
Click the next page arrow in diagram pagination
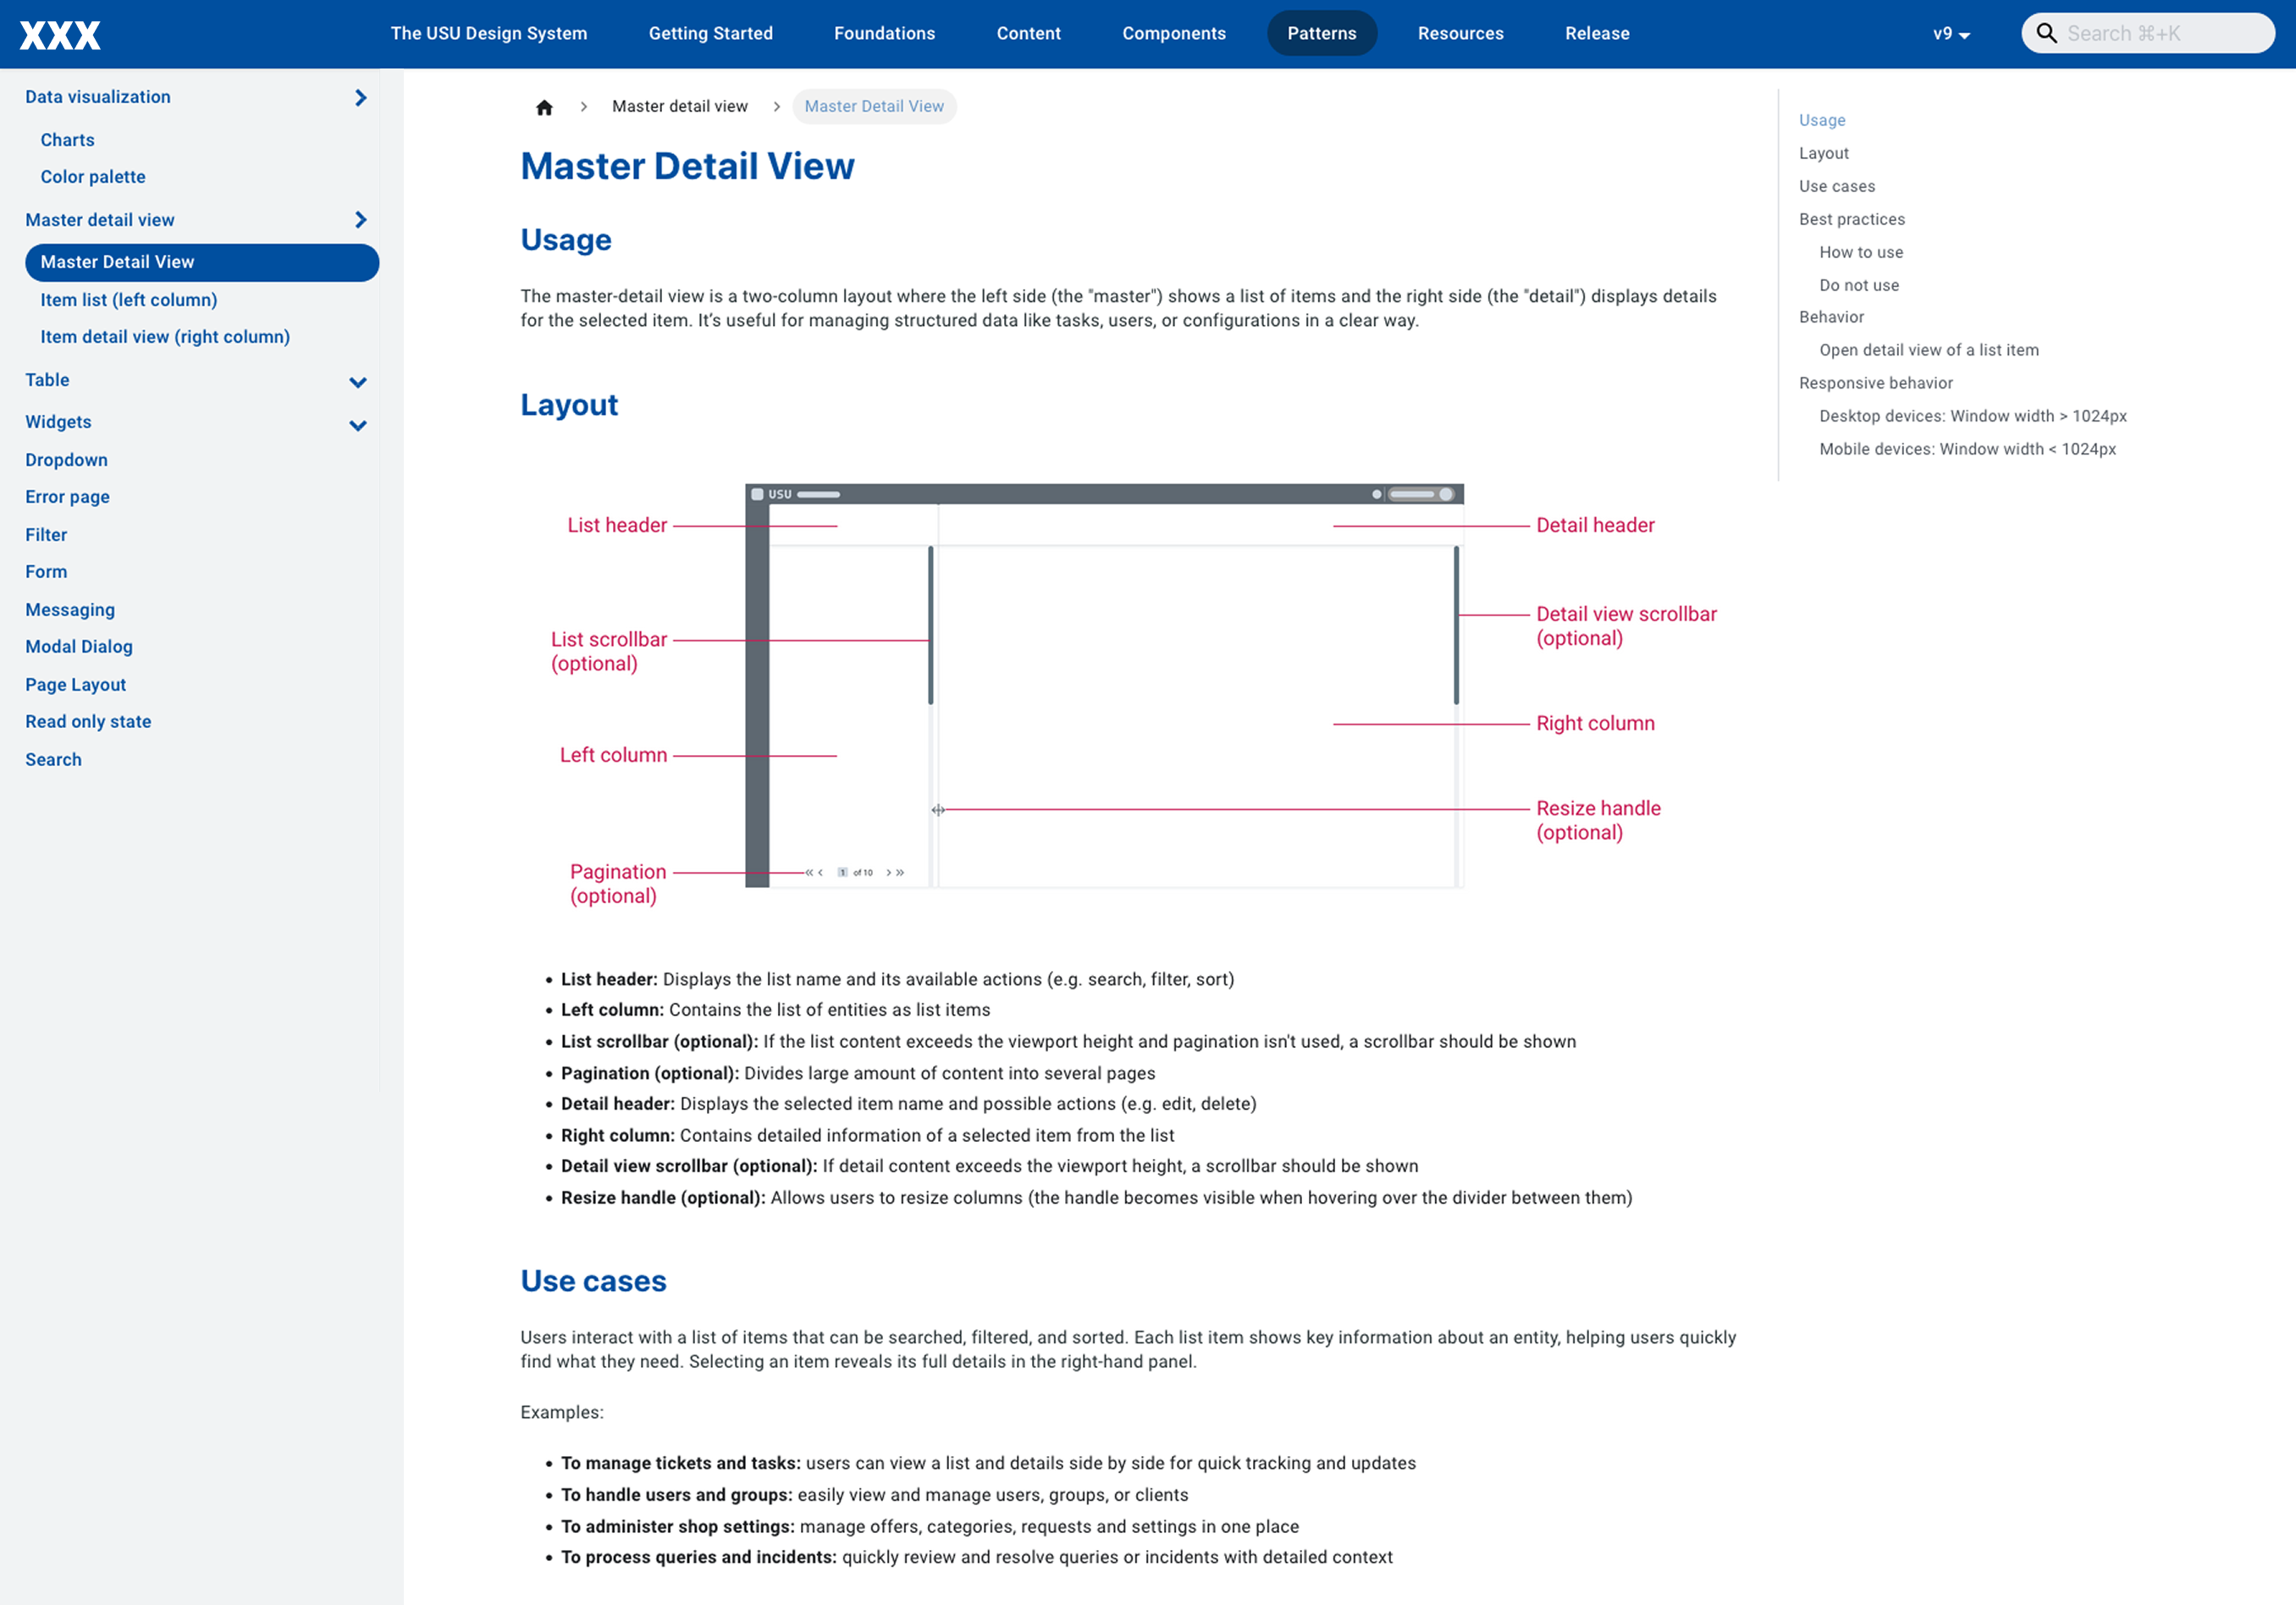(x=888, y=873)
